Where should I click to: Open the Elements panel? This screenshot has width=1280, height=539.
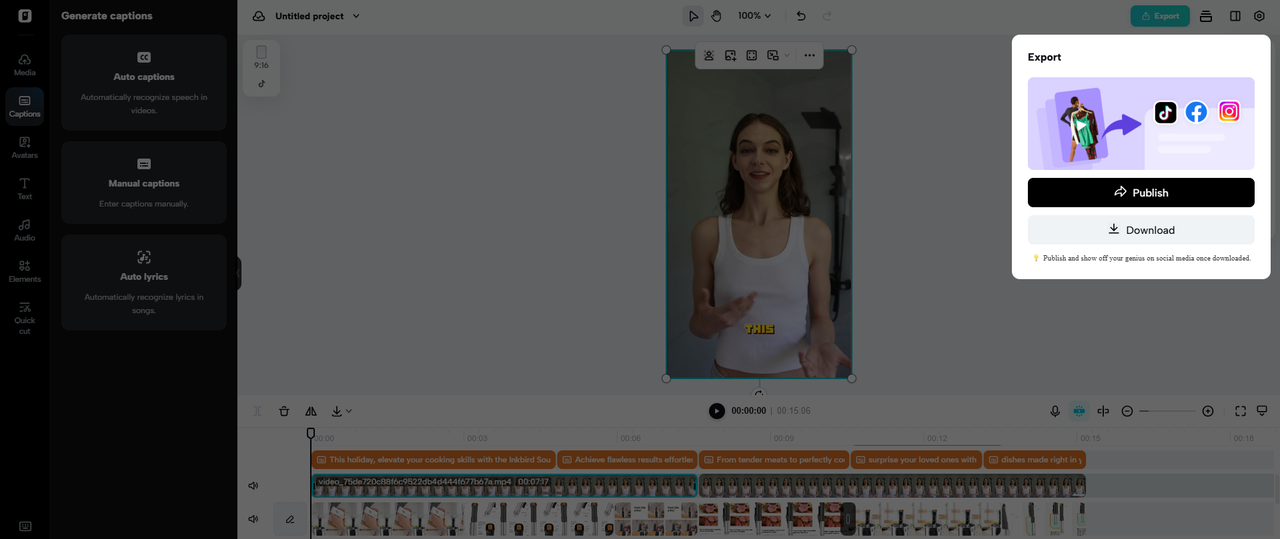[24, 271]
